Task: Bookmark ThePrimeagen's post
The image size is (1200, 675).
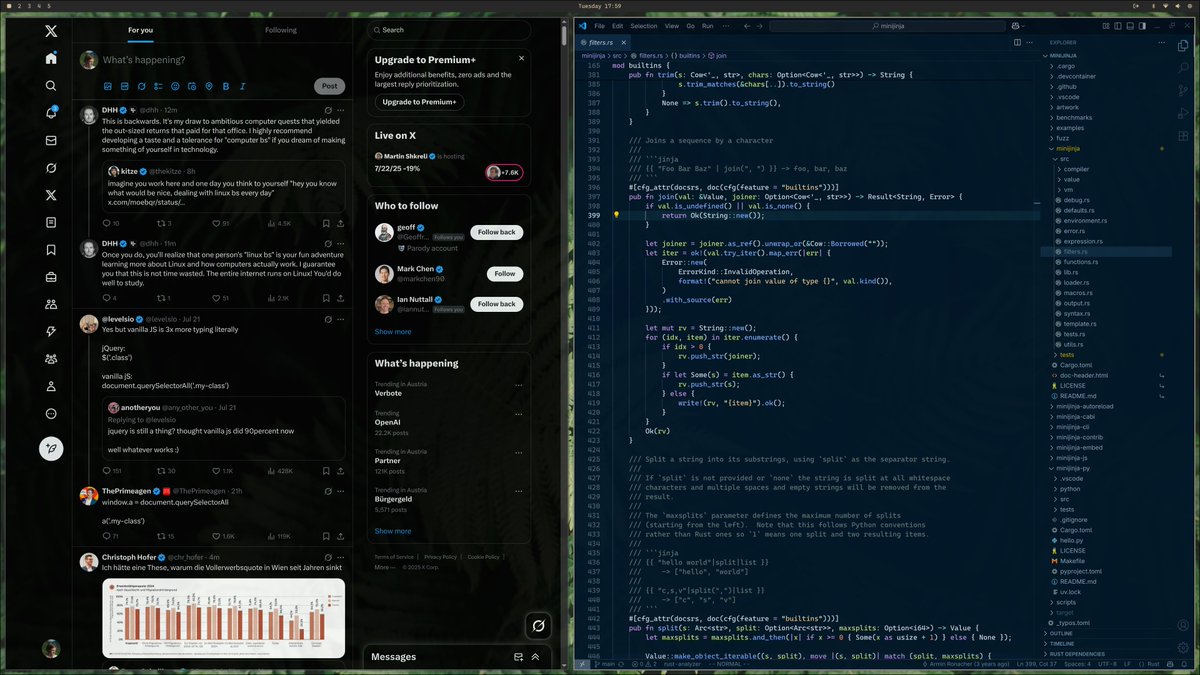Action: (x=326, y=536)
